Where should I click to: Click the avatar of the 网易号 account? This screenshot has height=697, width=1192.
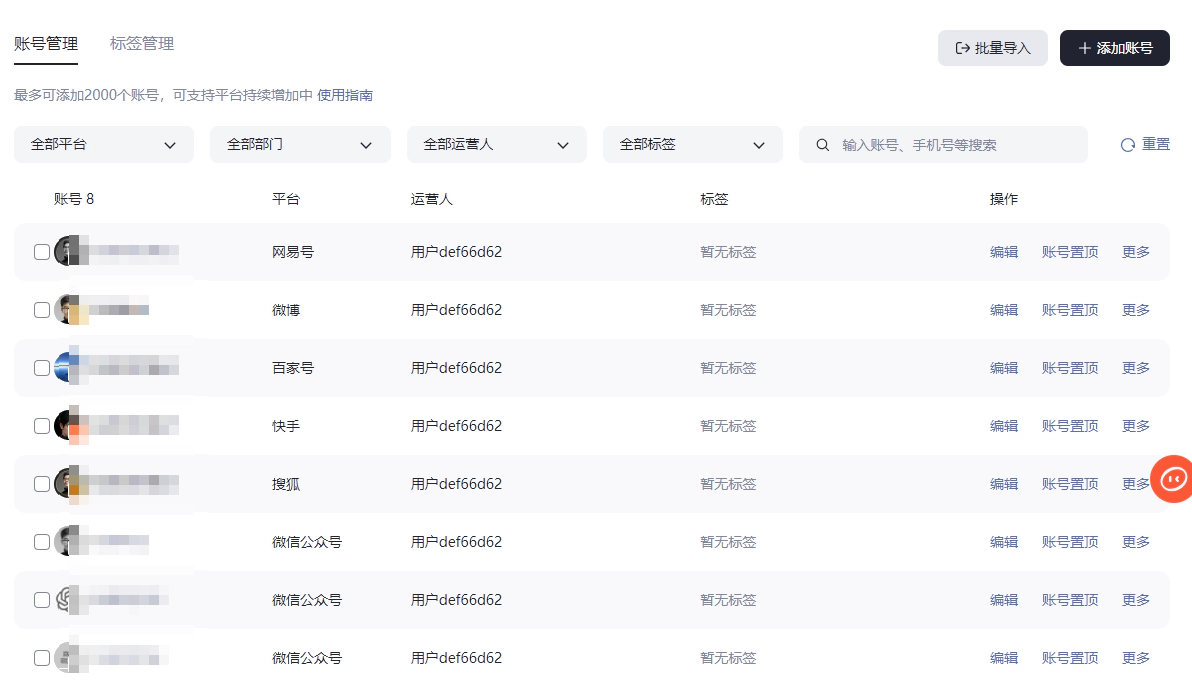tap(66, 252)
